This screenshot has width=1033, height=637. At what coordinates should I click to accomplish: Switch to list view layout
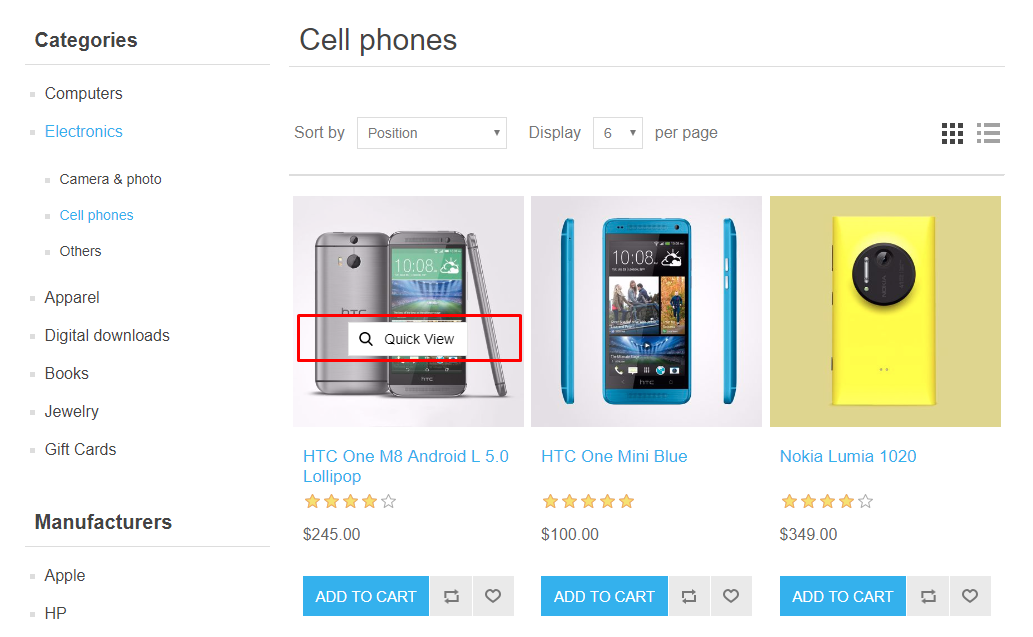click(x=989, y=133)
